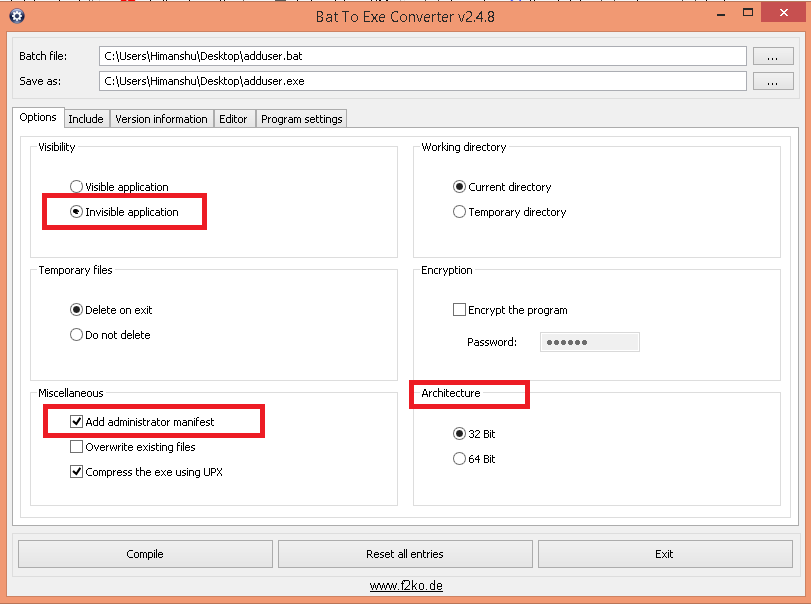The image size is (811, 604).
Task: Open the Program settings tab
Action: 301,118
